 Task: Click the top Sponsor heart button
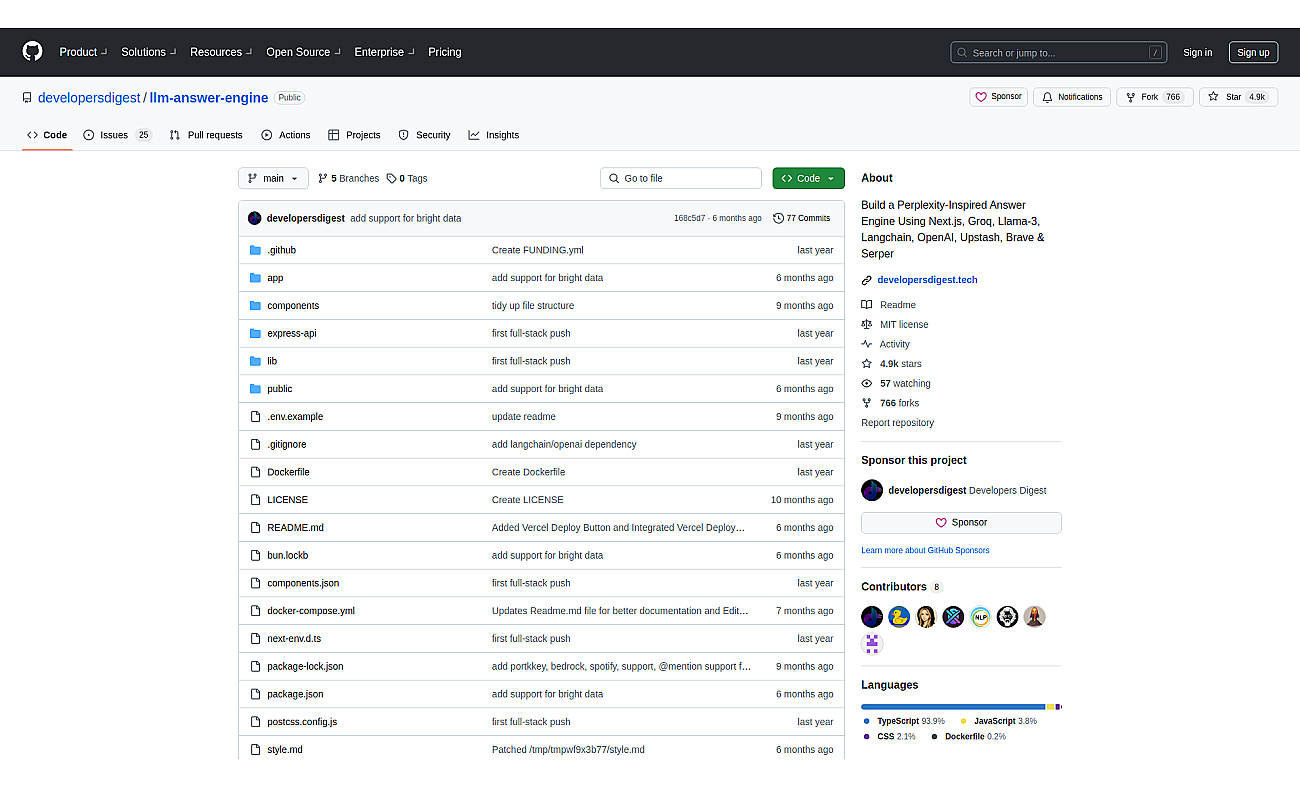(x=998, y=97)
